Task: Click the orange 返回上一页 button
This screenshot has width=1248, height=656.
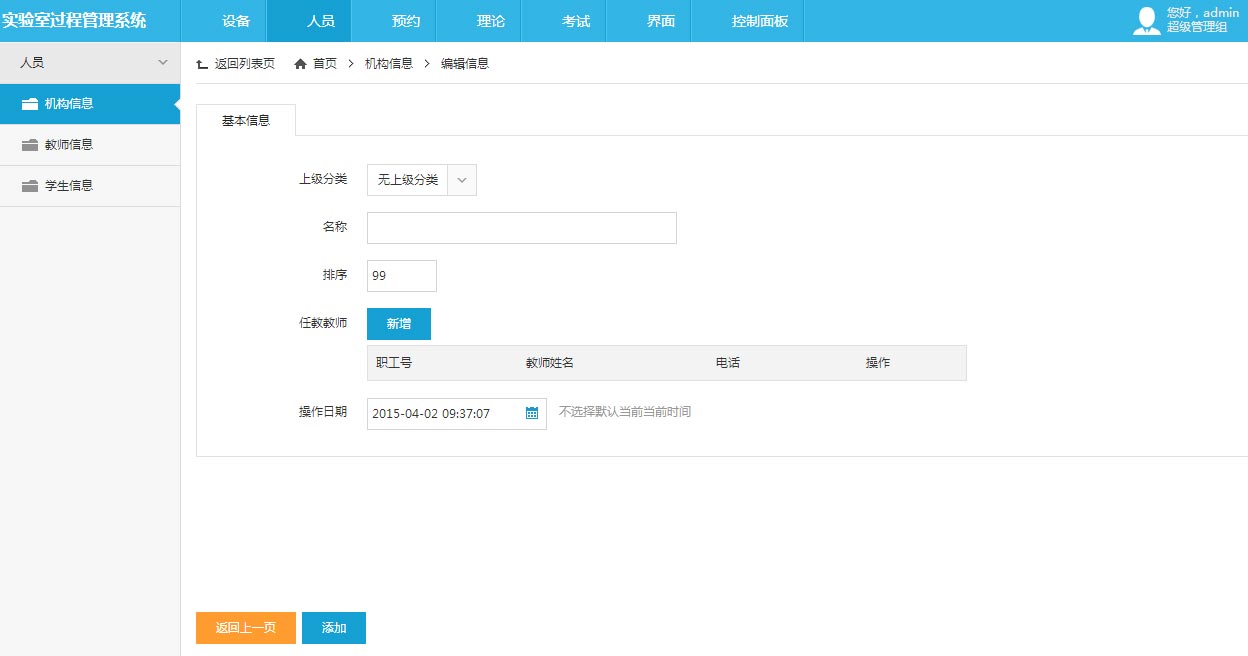Action: tap(246, 628)
